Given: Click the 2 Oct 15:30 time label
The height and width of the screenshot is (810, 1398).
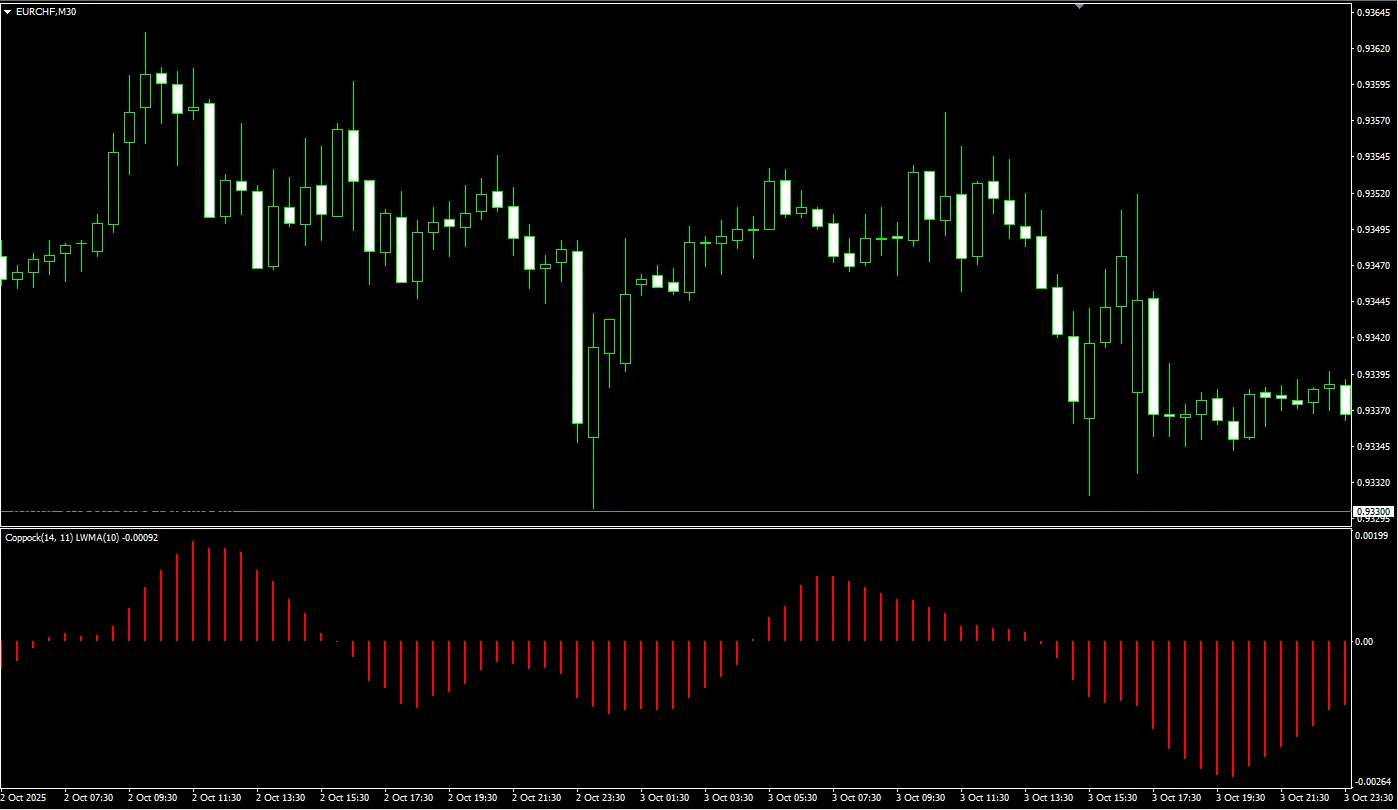Looking at the screenshot, I should pos(344,798).
